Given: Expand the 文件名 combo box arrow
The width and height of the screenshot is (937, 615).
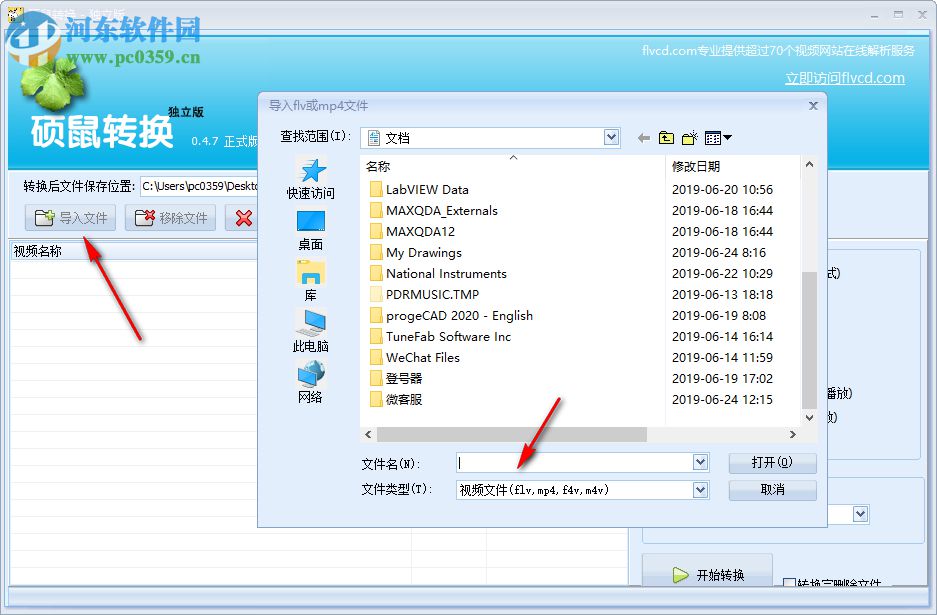Looking at the screenshot, I should [x=699, y=462].
